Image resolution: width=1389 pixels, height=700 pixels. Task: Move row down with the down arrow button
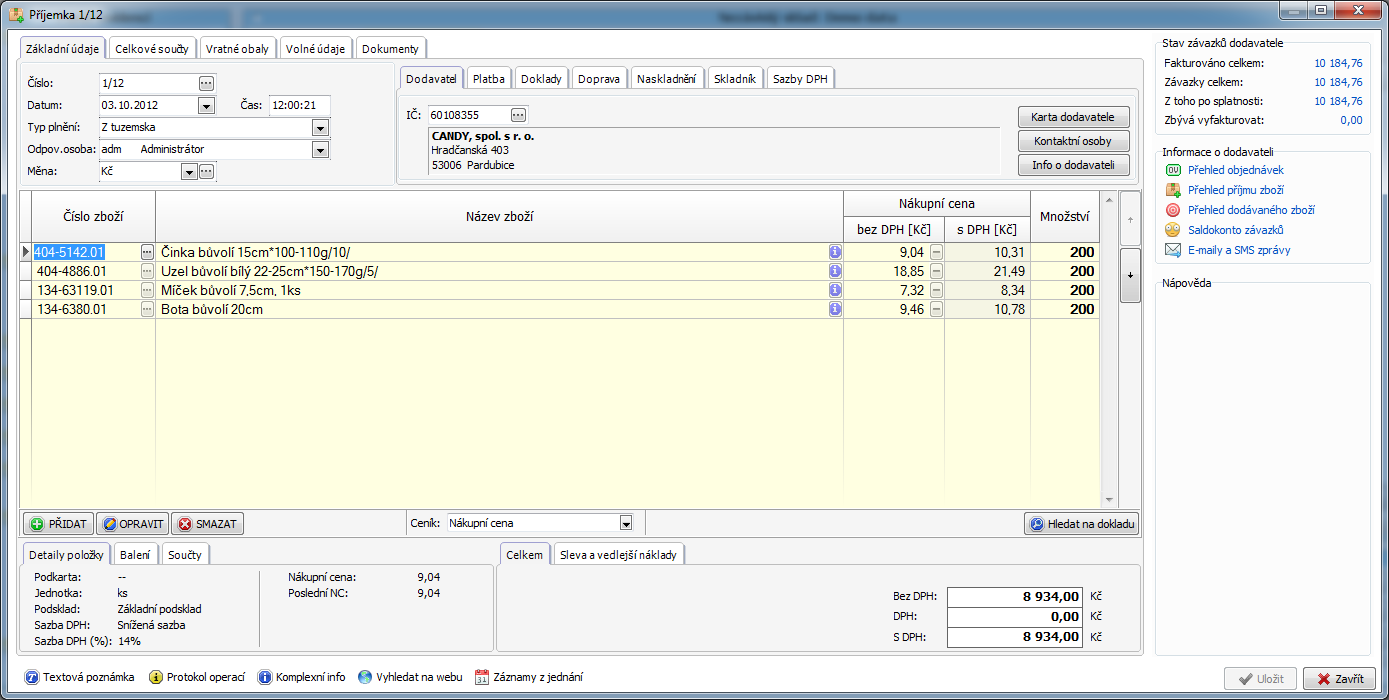(1130, 275)
